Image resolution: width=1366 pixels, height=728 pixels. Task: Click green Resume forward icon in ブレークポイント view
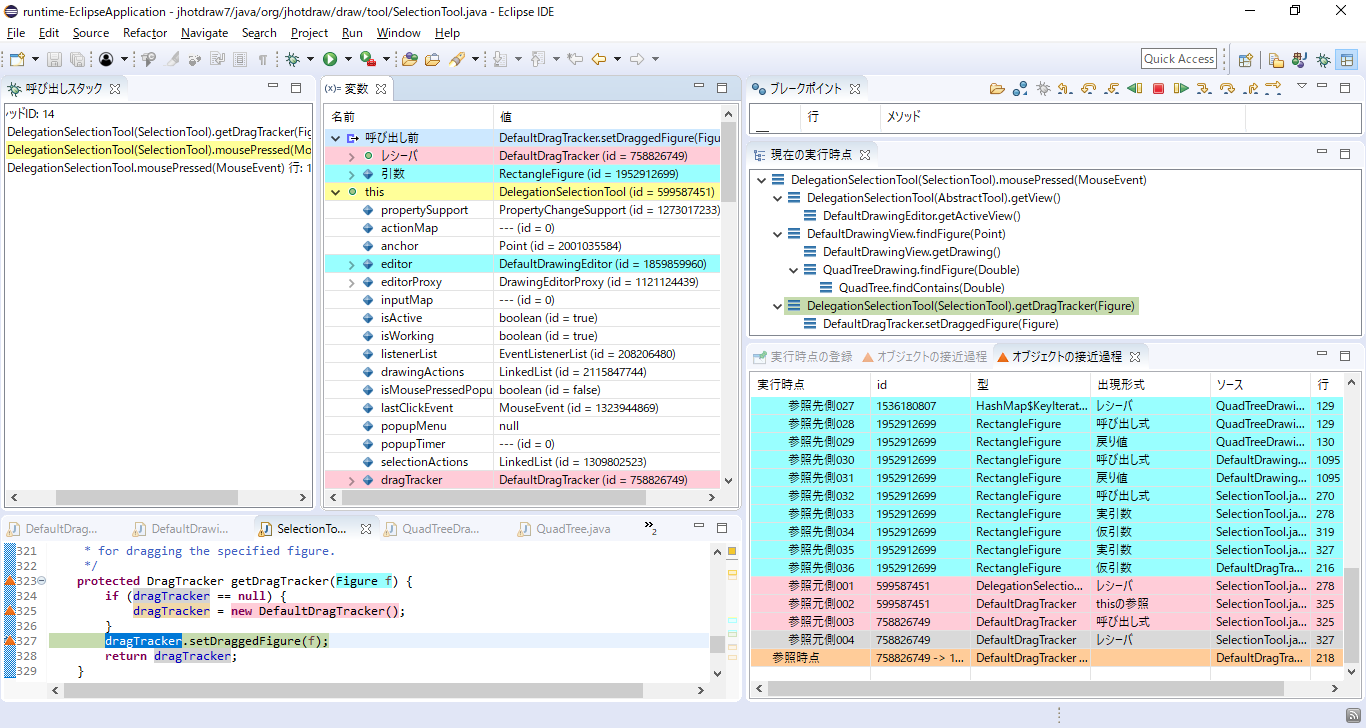tap(1181, 88)
